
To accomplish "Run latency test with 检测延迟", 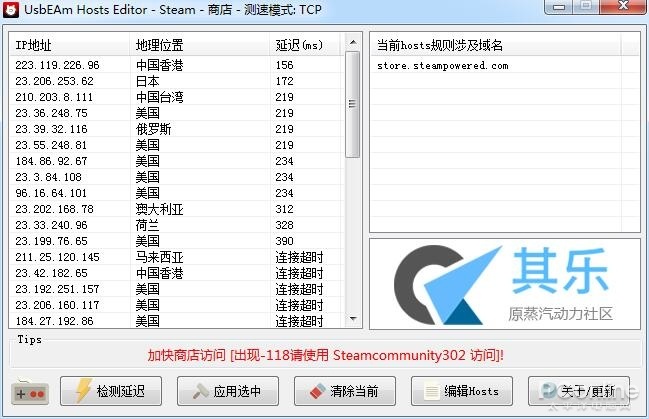I will [x=111, y=391].
